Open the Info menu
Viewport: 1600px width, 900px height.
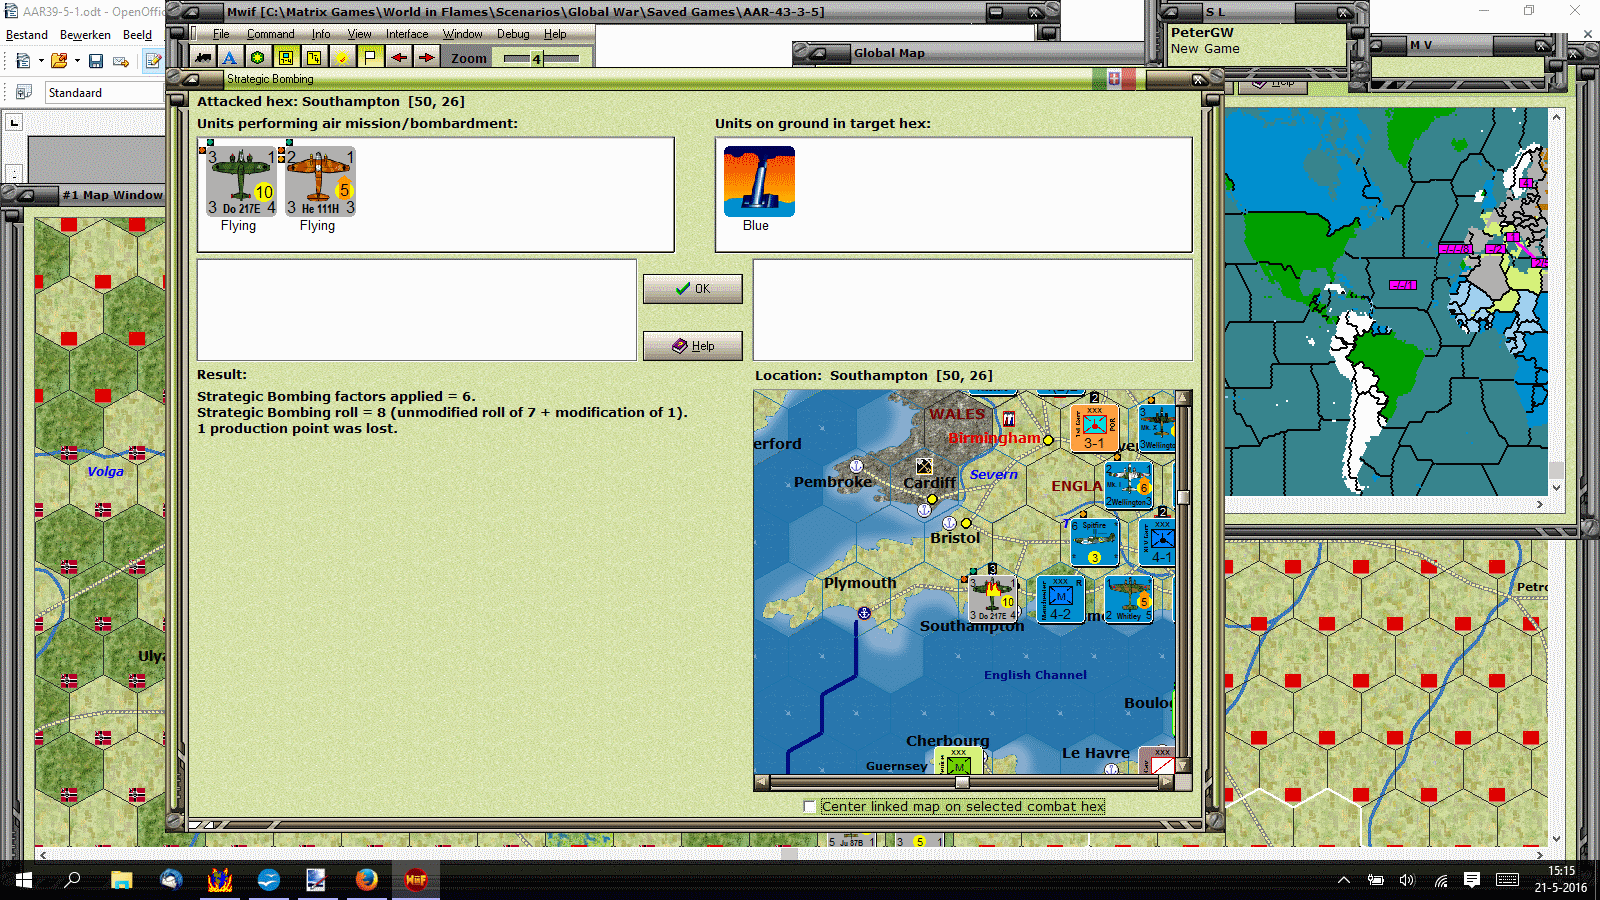click(320, 34)
